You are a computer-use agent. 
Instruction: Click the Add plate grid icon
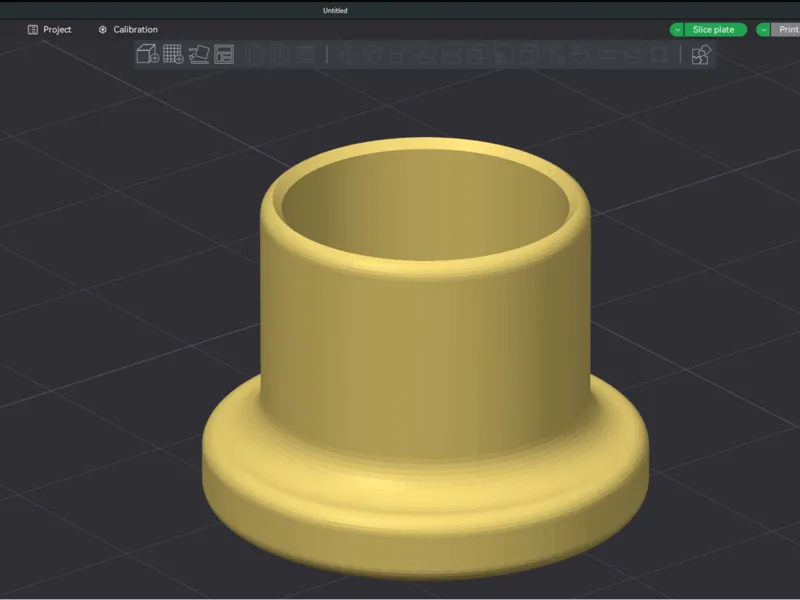[173, 54]
